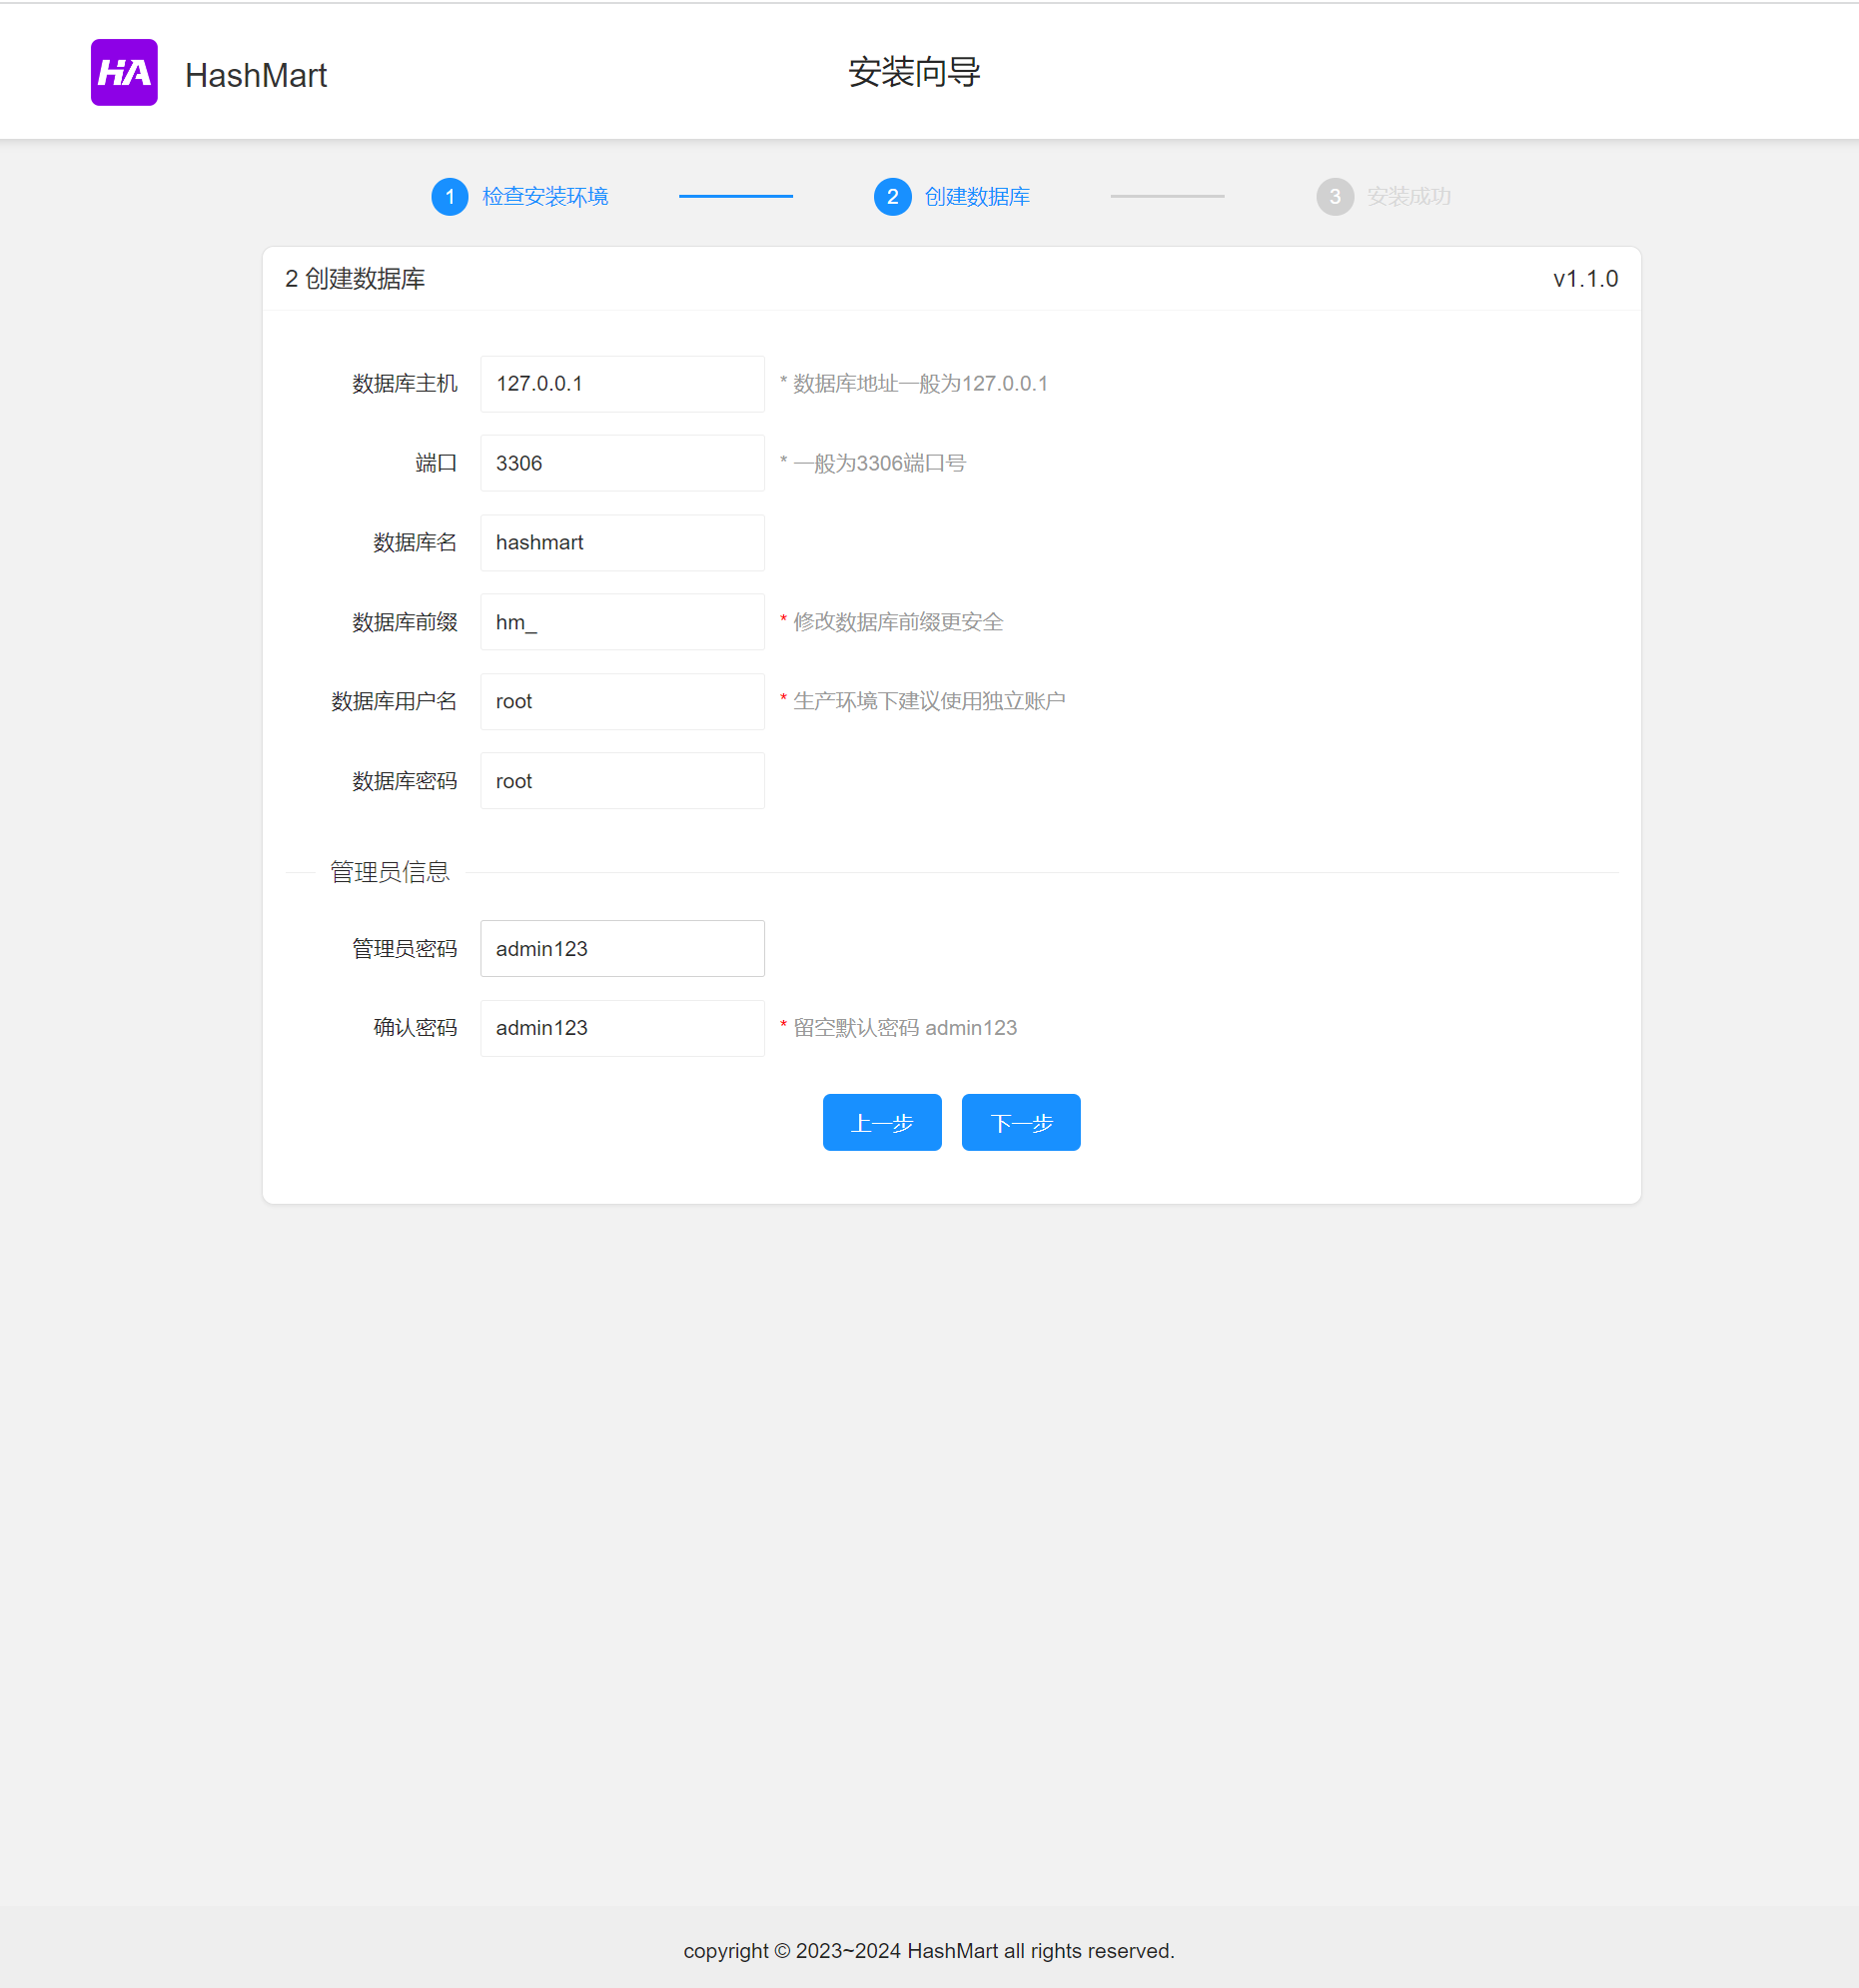Open the 安装成功 step label

click(1409, 197)
